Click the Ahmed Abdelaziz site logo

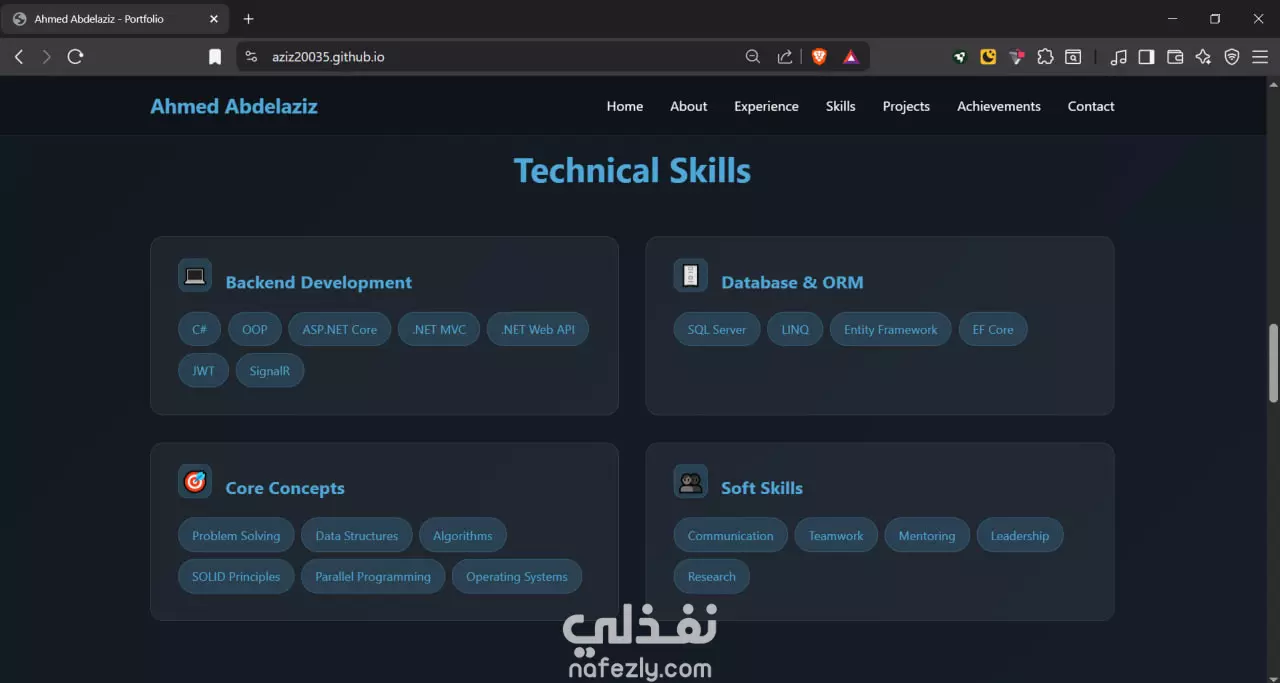tap(234, 106)
